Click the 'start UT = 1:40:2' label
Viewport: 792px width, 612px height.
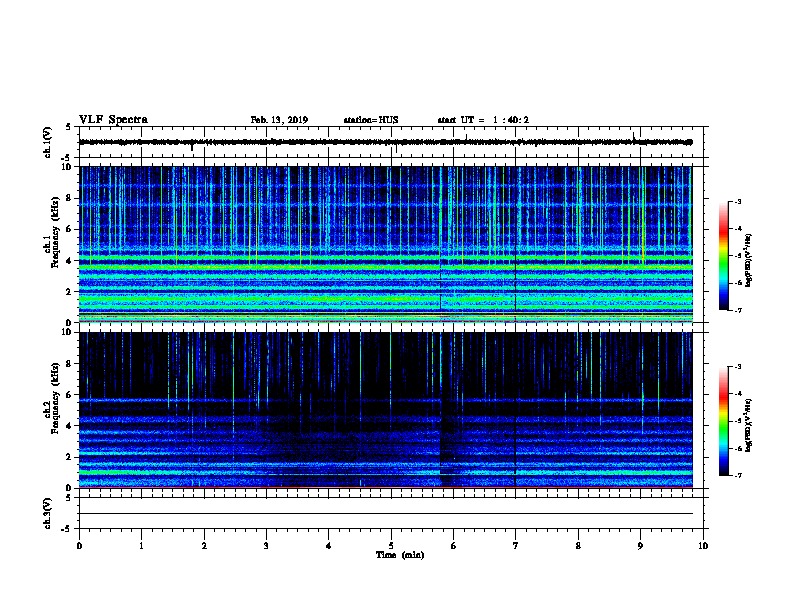point(483,120)
